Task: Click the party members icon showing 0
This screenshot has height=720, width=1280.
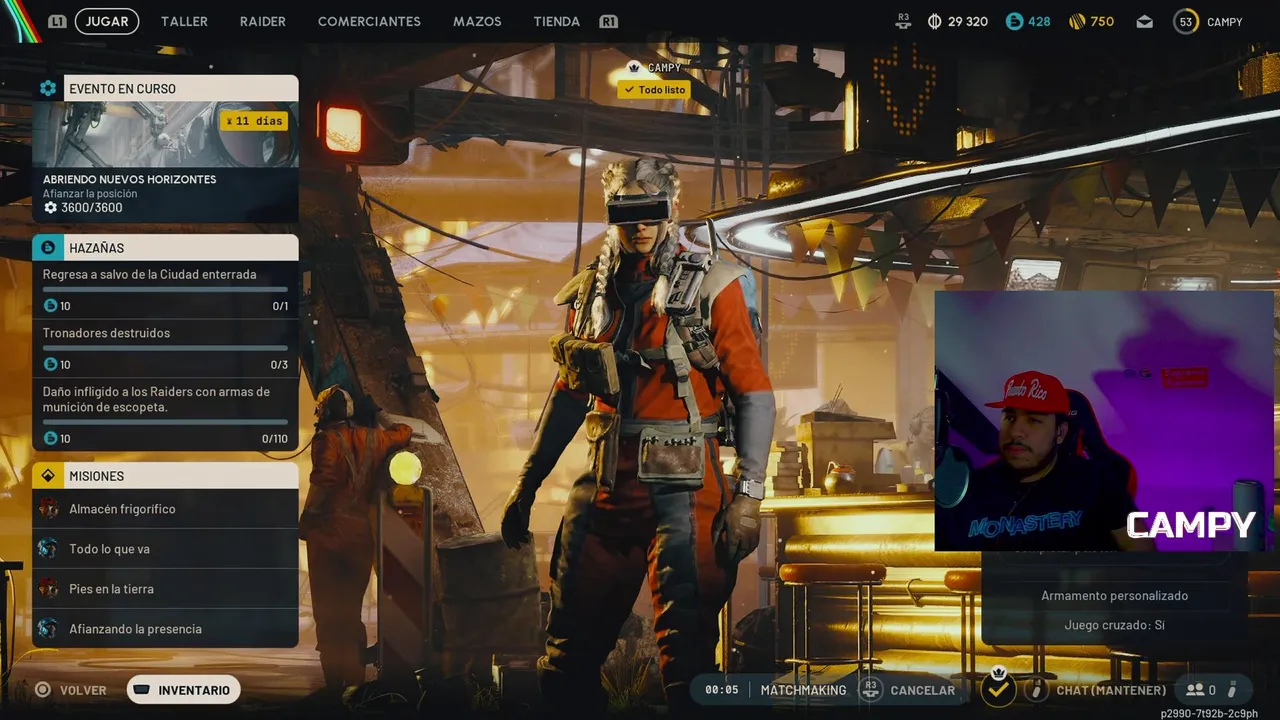Action: click(x=1194, y=690)
